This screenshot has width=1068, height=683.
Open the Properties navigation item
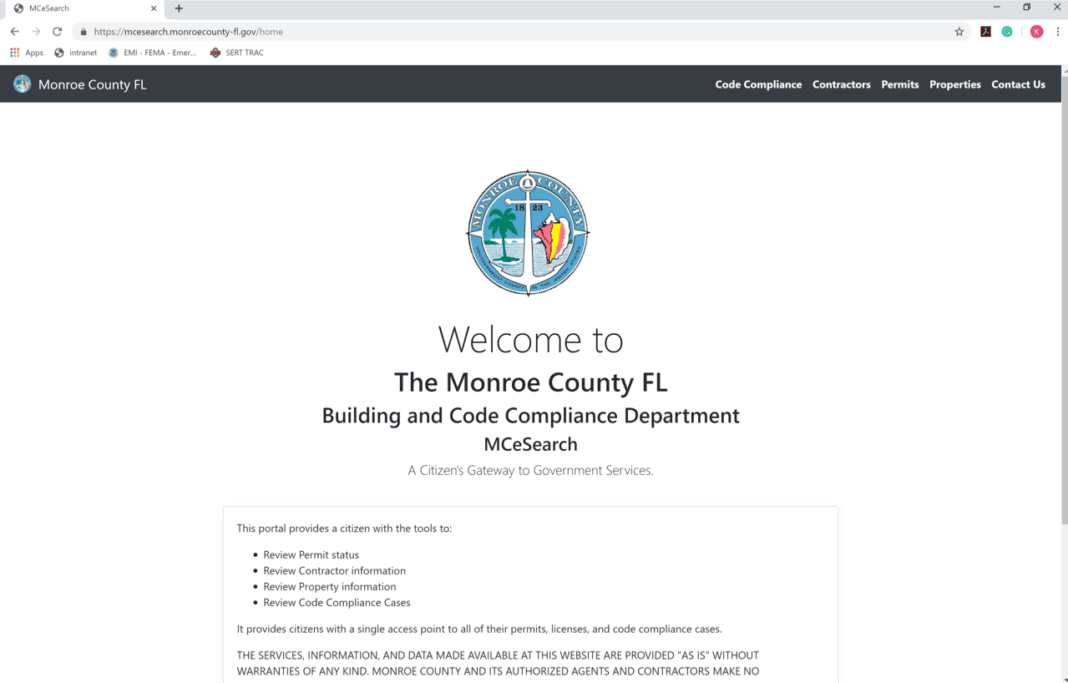[x=955, y=84]
